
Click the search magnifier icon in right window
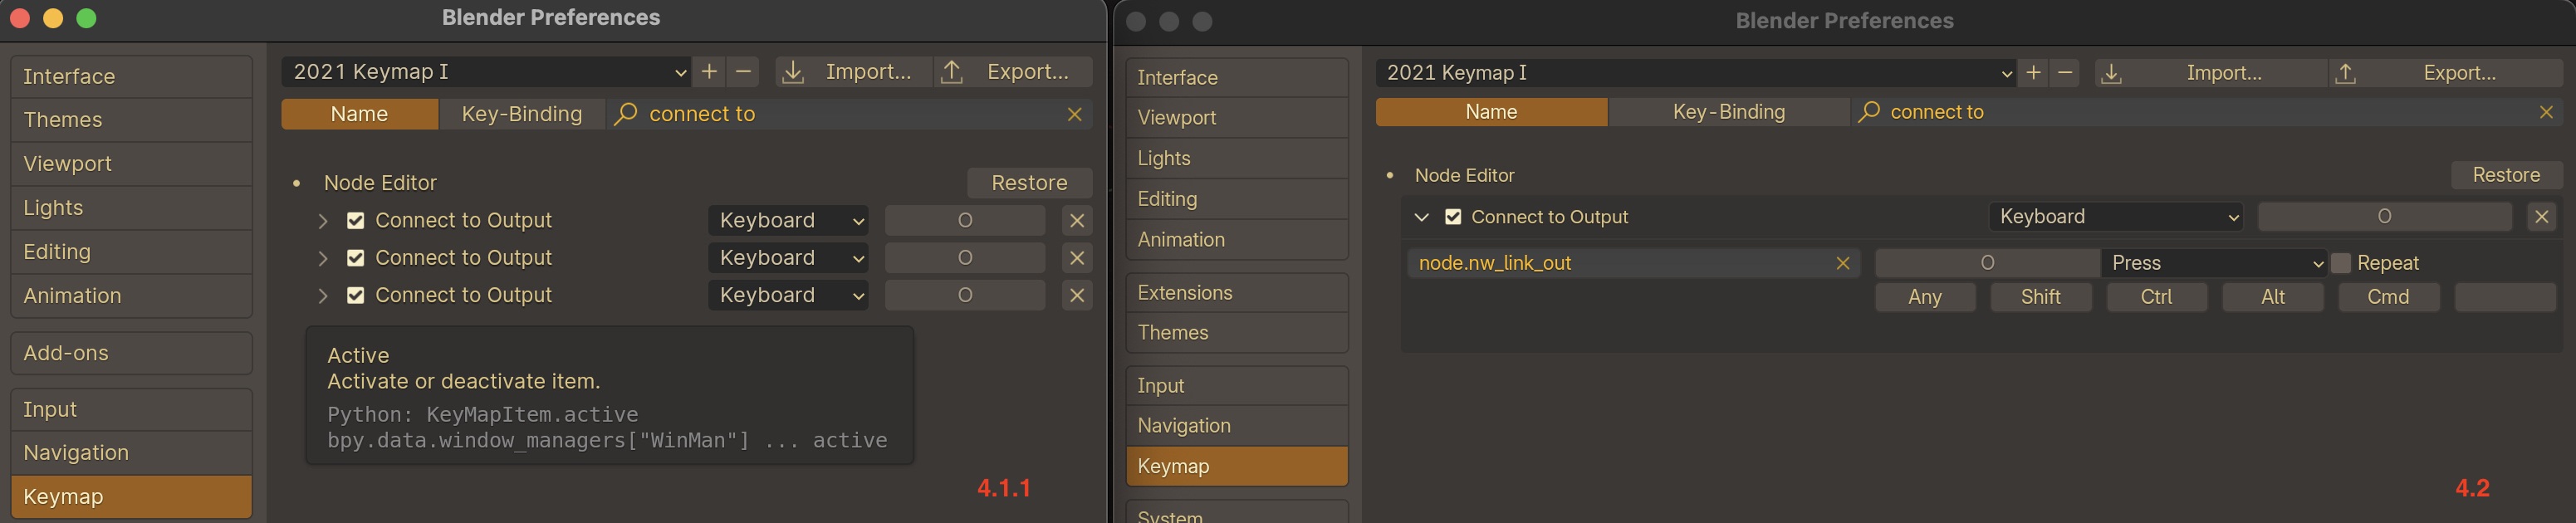(x=1868, y=113)
